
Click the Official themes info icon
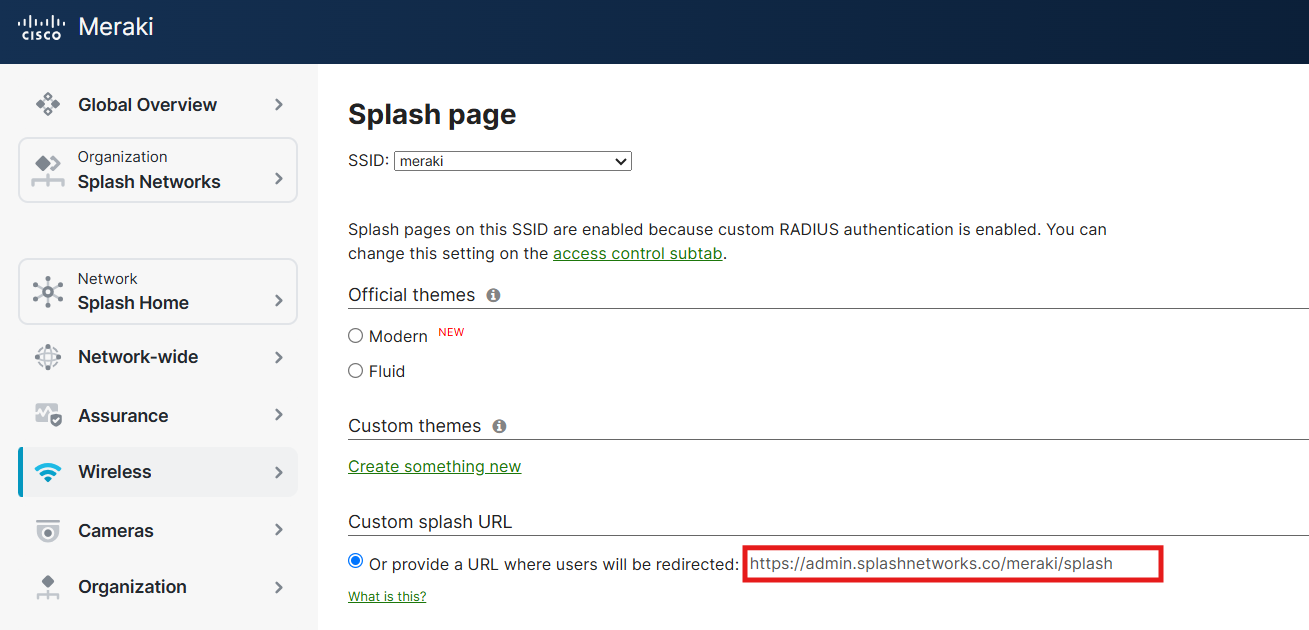tap(493, 295)
